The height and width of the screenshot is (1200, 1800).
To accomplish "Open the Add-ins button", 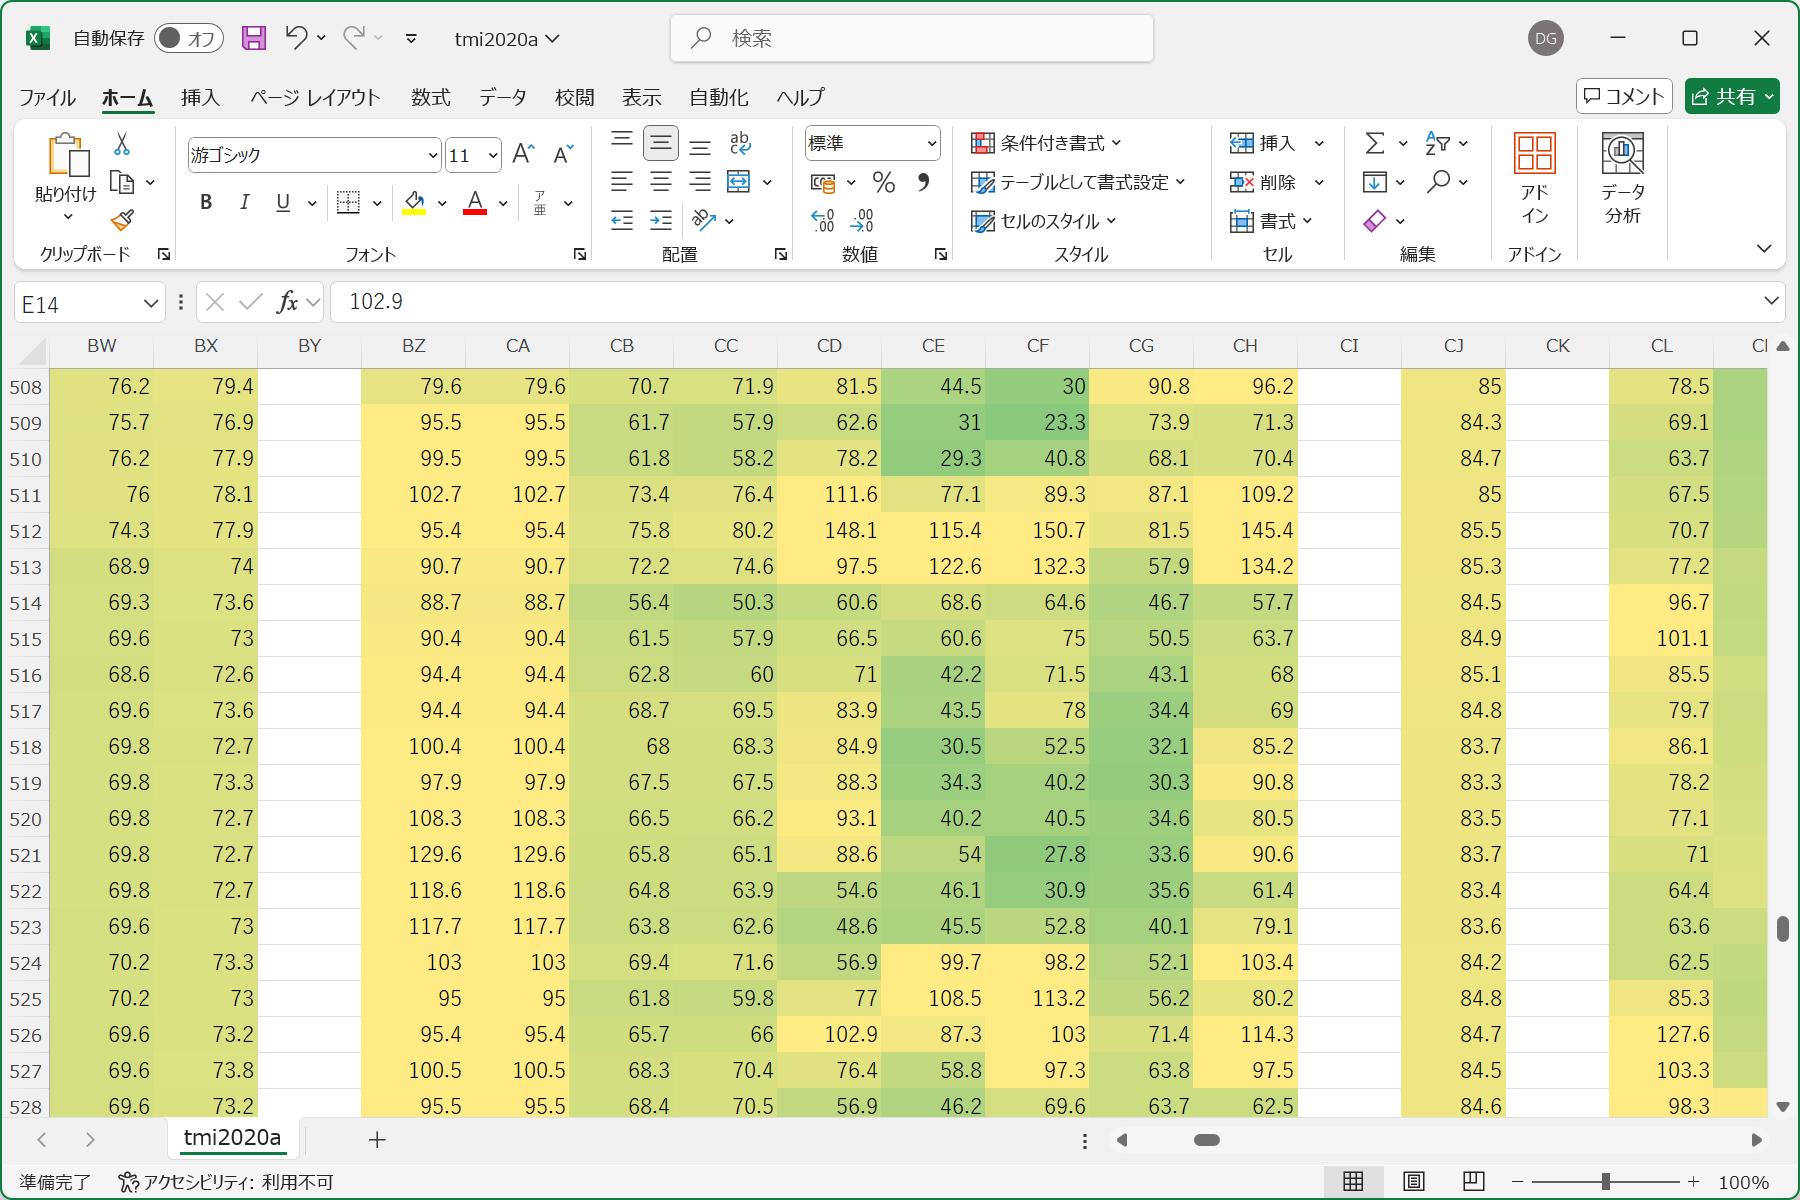I will pyautogui.click(x=1534, y=179).
